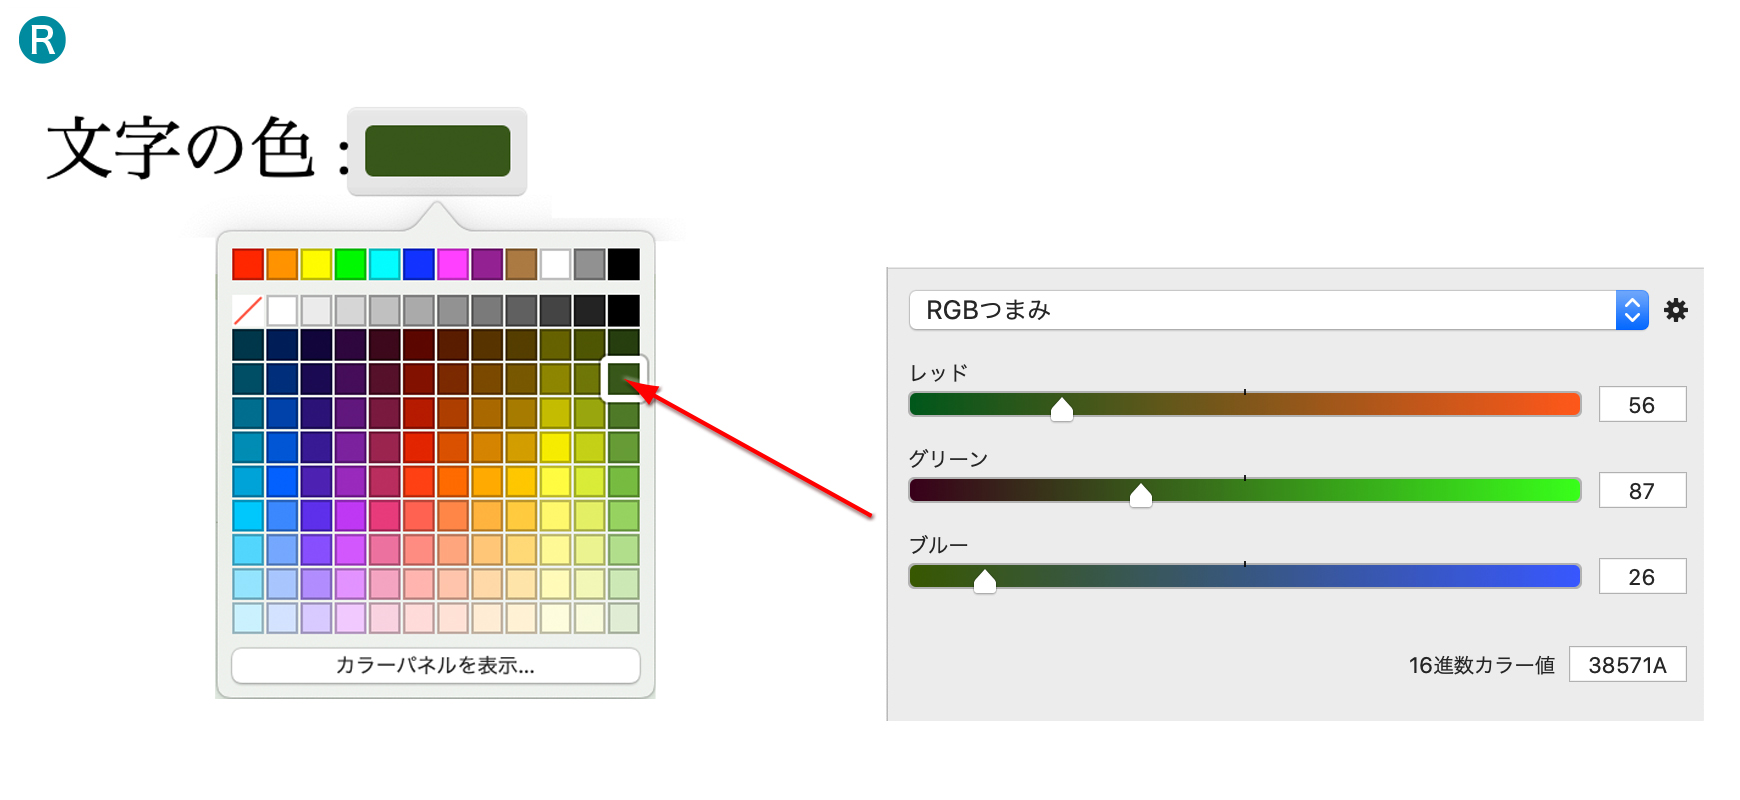The width and height of the screenshot is (1740, 800).
Task: Open the gear settings icon beside RGB dropdown
Action: [x=1675, y=310]
